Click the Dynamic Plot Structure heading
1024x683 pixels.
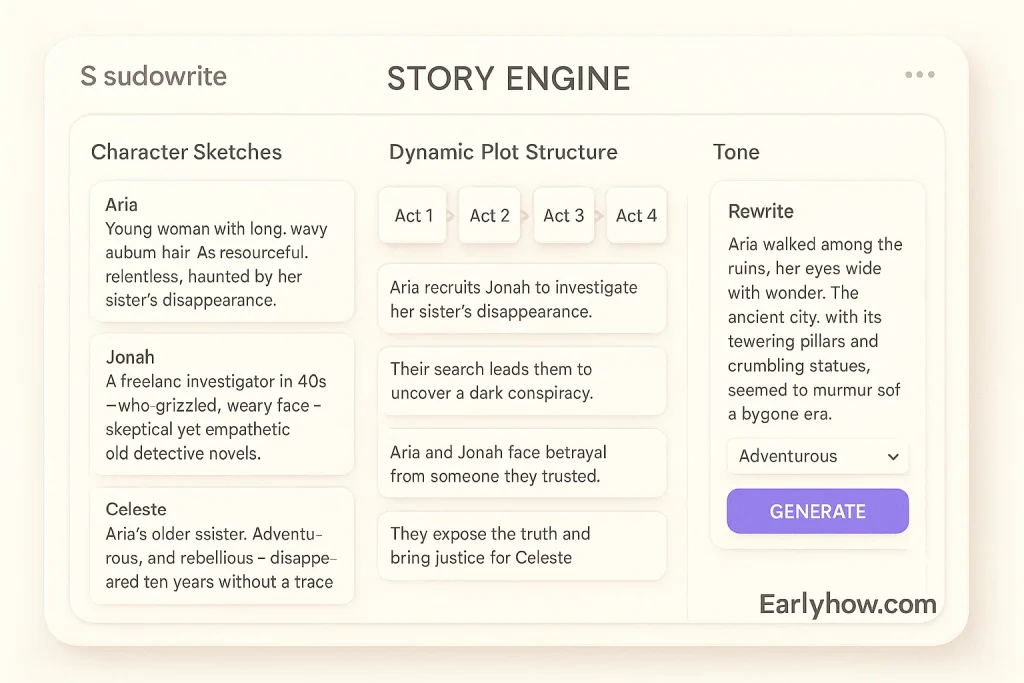tap(503, 152)
